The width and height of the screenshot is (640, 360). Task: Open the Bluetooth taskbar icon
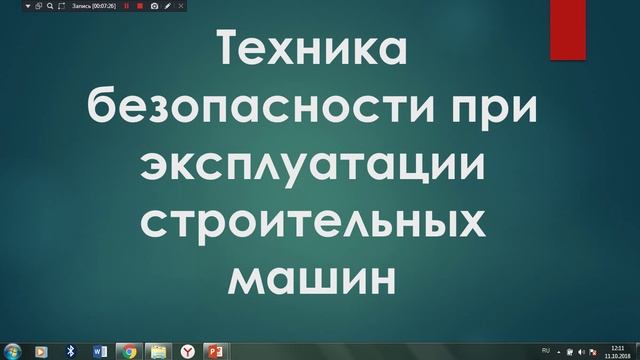(x=71, y=351)
